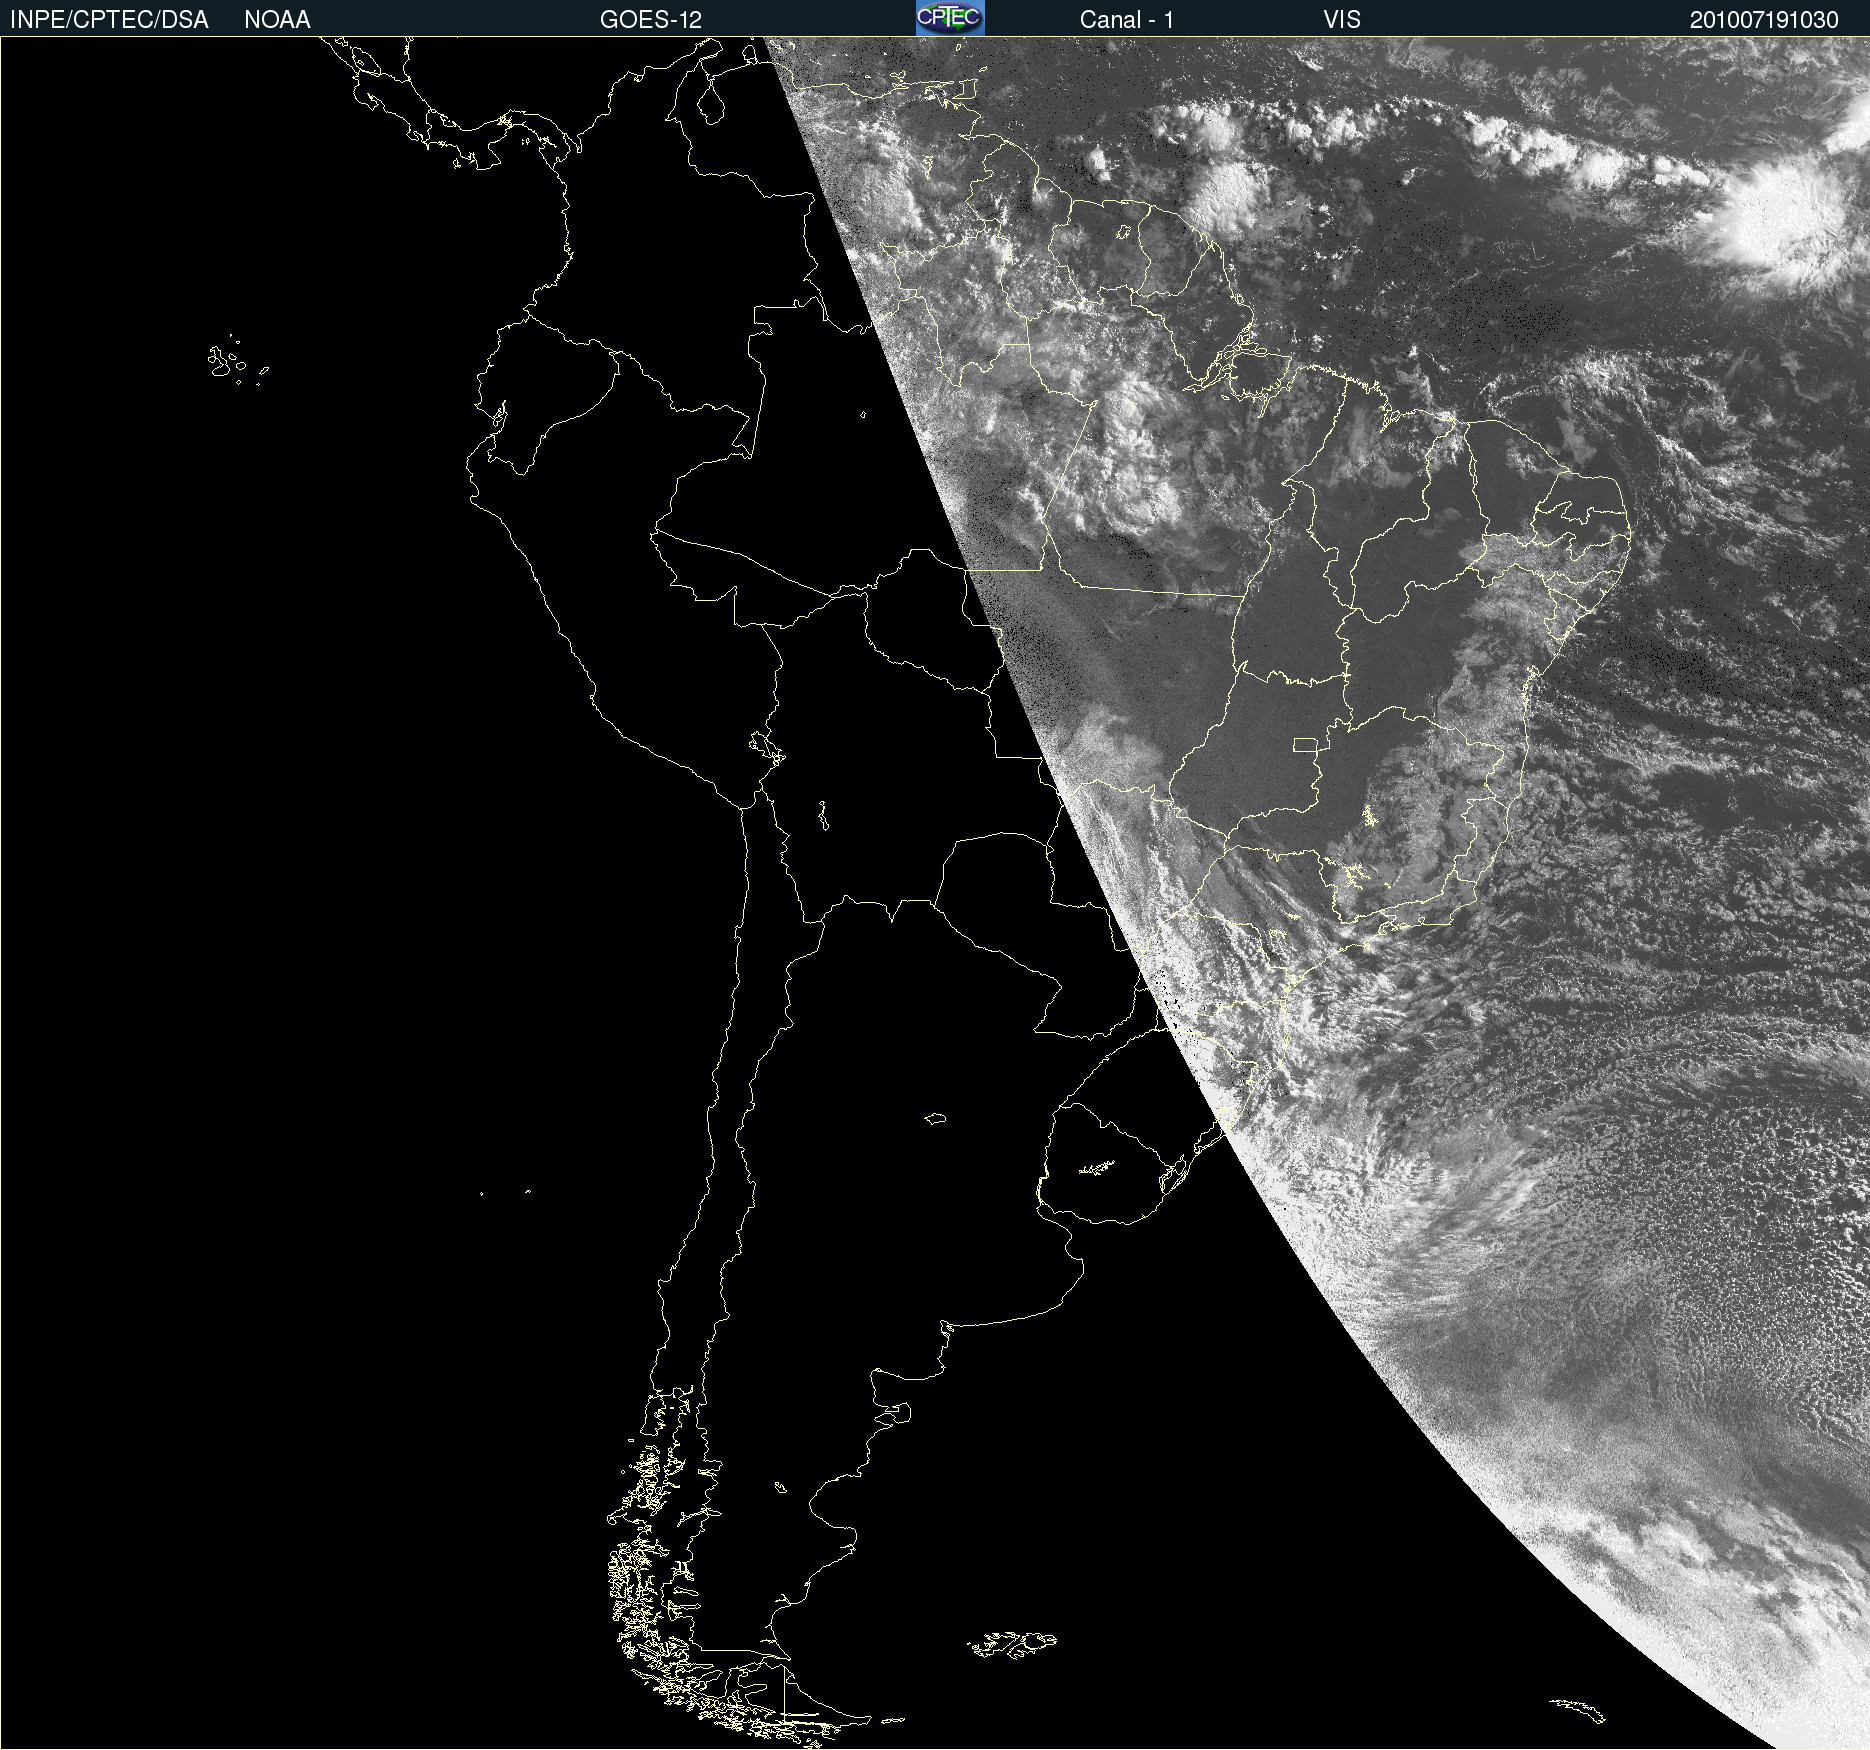Select the NOAA label in the header
Viewport: 1870px width, 1750px height.
pos(277,20)
